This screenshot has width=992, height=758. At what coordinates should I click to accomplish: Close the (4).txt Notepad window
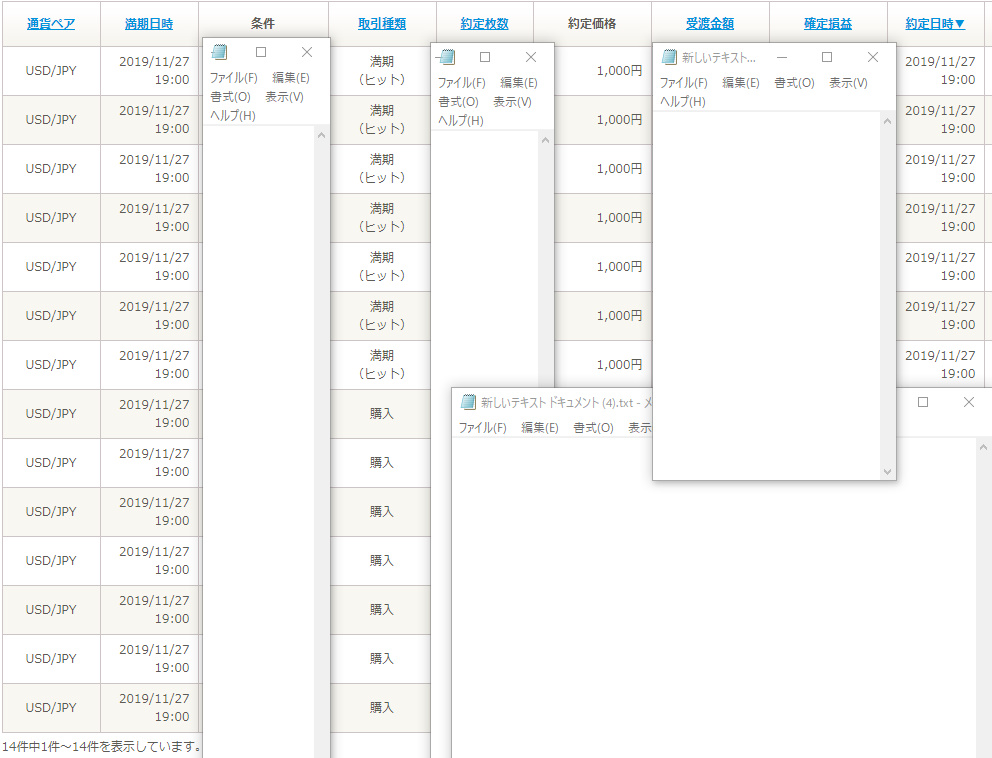pos(969,402)
